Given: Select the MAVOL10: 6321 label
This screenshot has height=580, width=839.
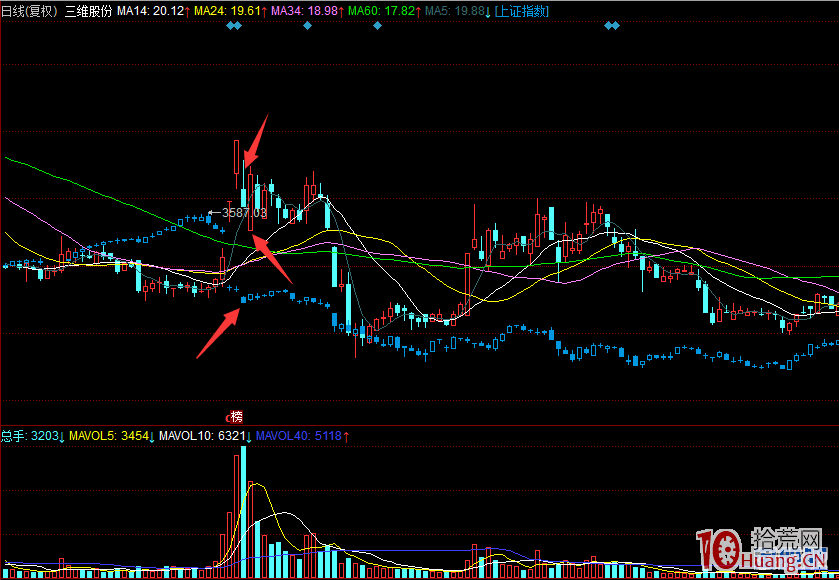Looking at the screenshot, I should (x=206, y=437).
